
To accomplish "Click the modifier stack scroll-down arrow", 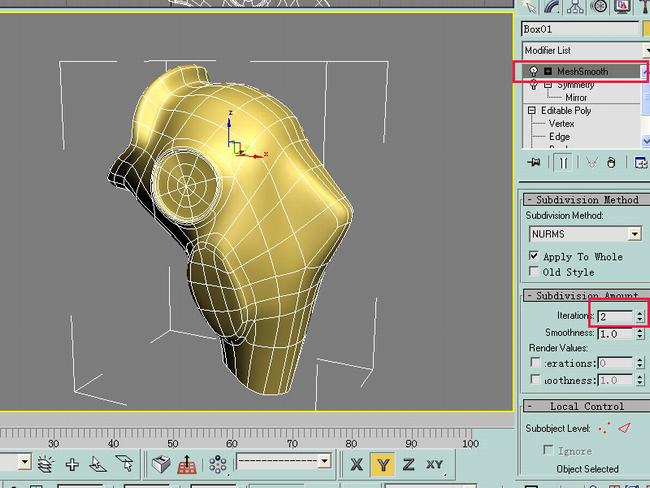I will click(x=646, y=141).
